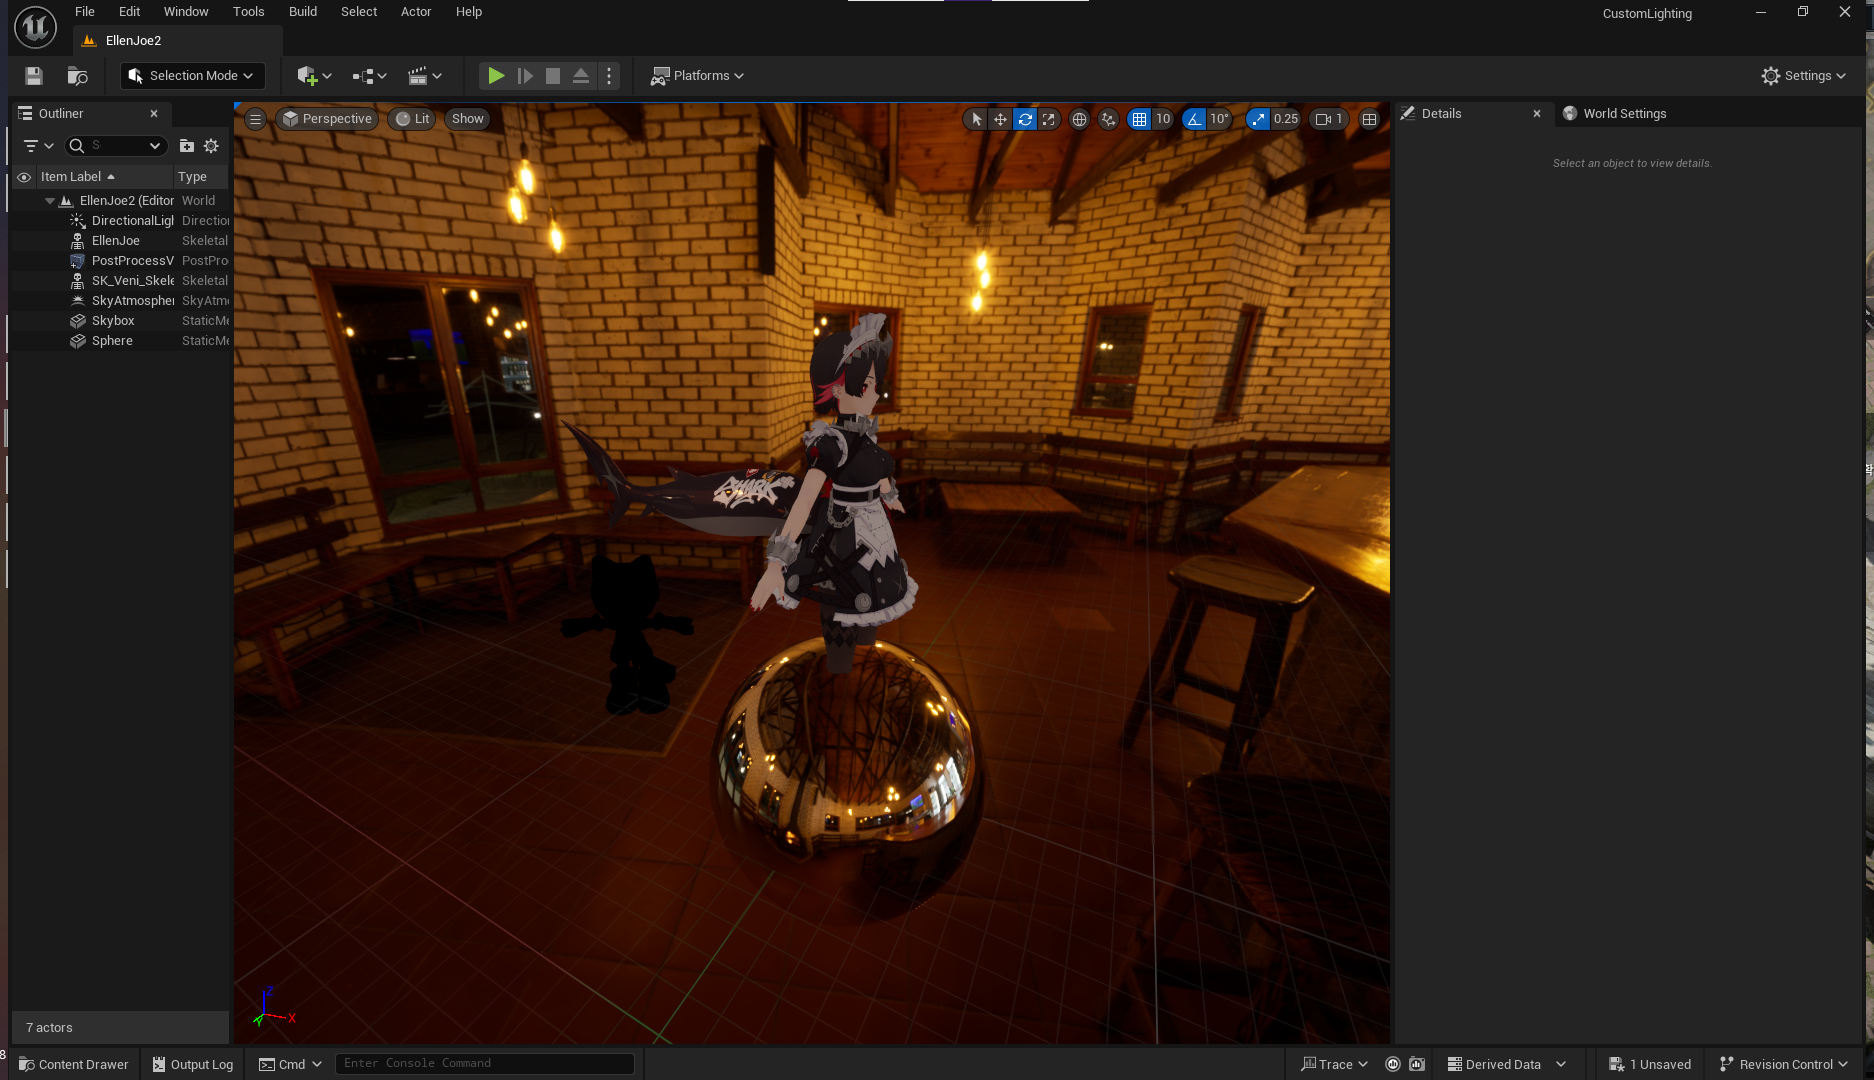The image size is (1874, 1080).
Task: Toggle rotation snapping
Action: [x=1194, y=119]
